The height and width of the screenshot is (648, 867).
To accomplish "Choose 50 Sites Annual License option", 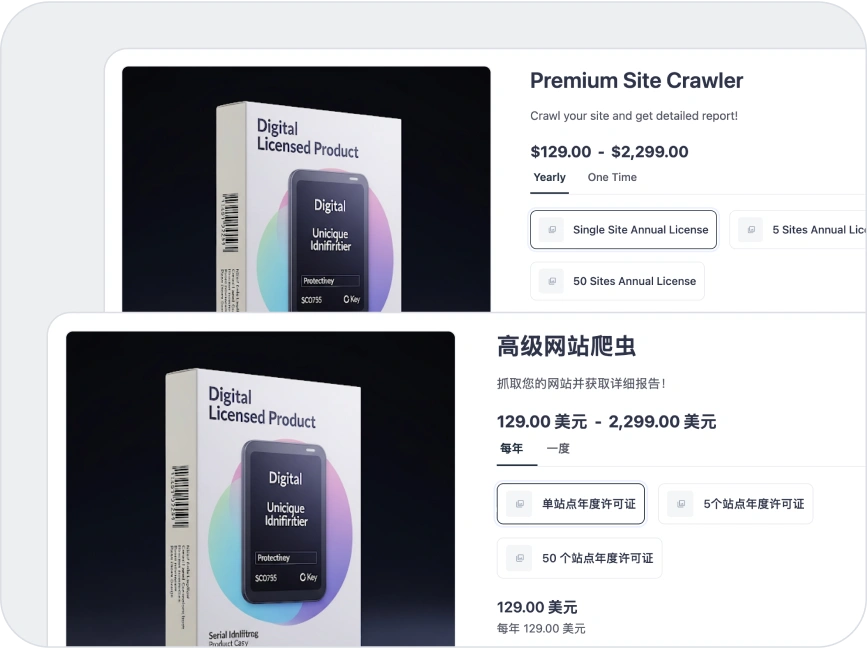I will click(x=617, y=281).
